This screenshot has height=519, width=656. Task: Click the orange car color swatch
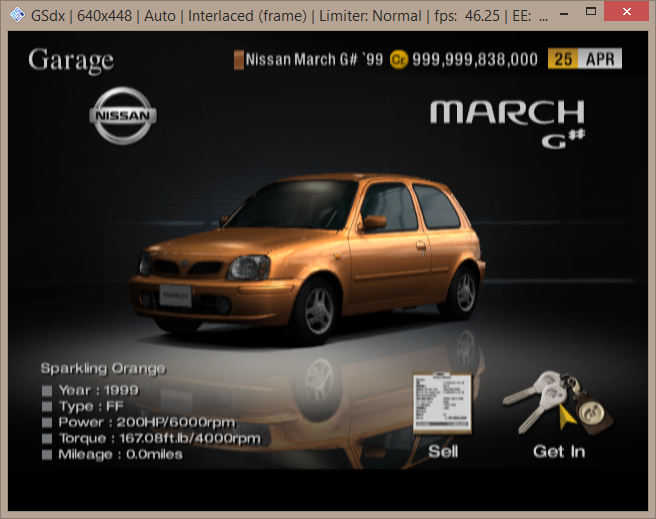click(x=239, y=60)
